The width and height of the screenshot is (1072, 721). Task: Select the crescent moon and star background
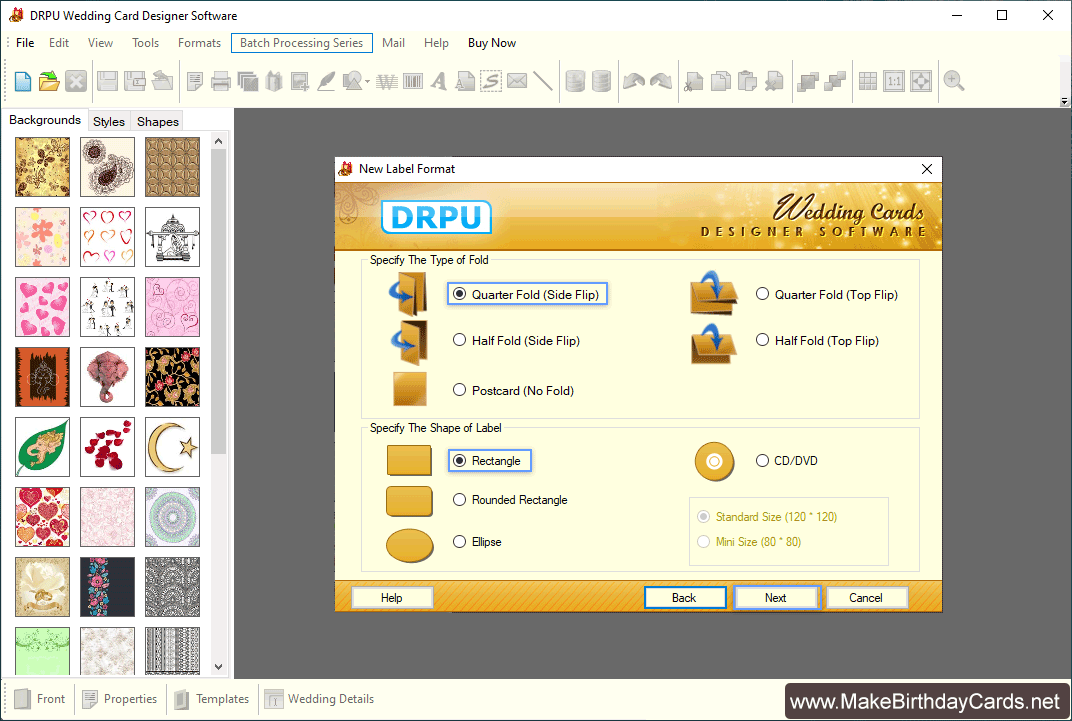172,447
